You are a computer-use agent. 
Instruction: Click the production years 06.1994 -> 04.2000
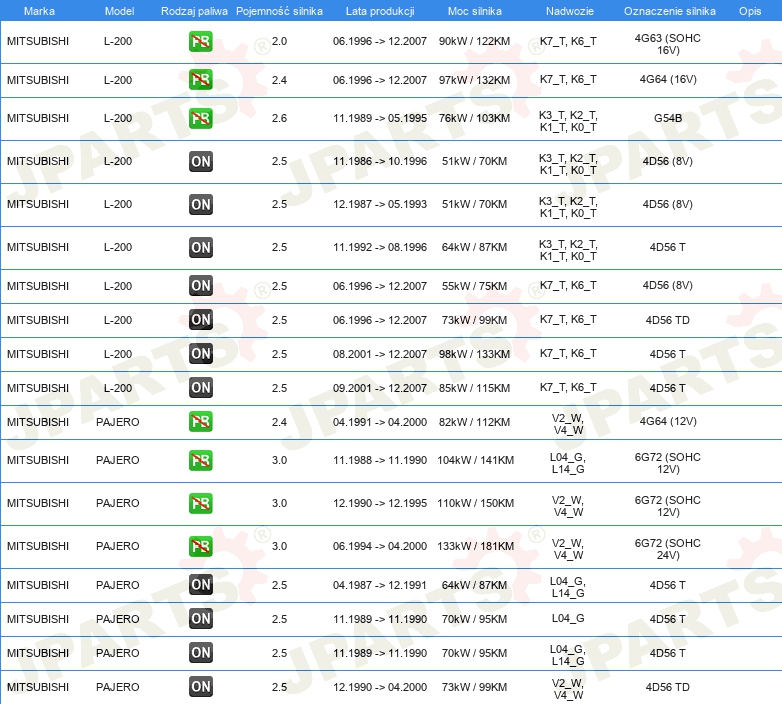380,546
